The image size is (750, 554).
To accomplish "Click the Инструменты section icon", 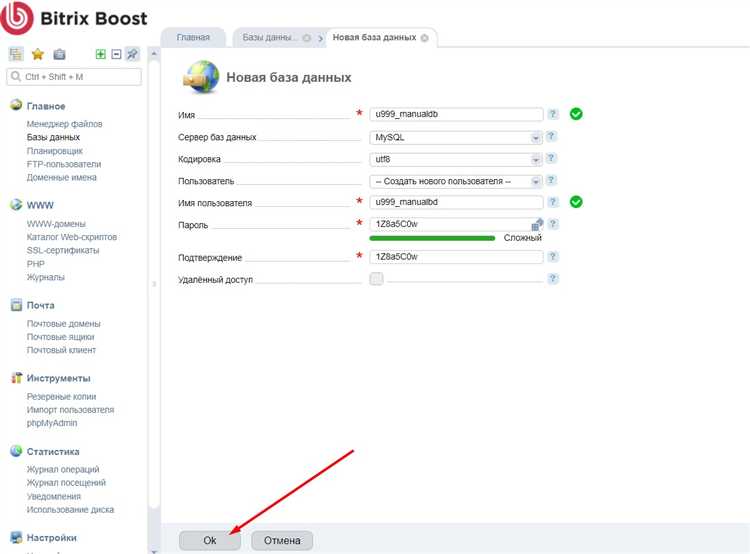I will [x=16, y=377].
